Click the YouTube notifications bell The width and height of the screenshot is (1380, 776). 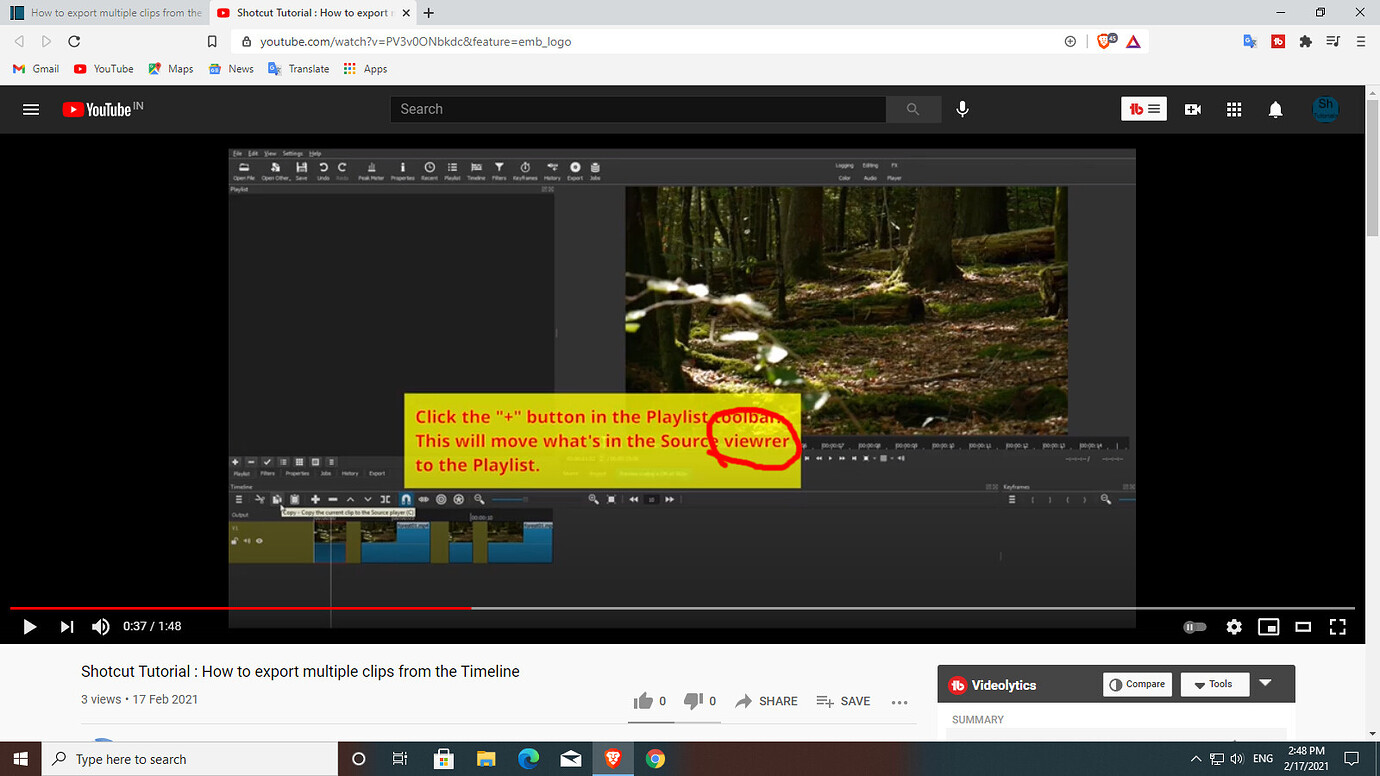tap(1275, 109)
